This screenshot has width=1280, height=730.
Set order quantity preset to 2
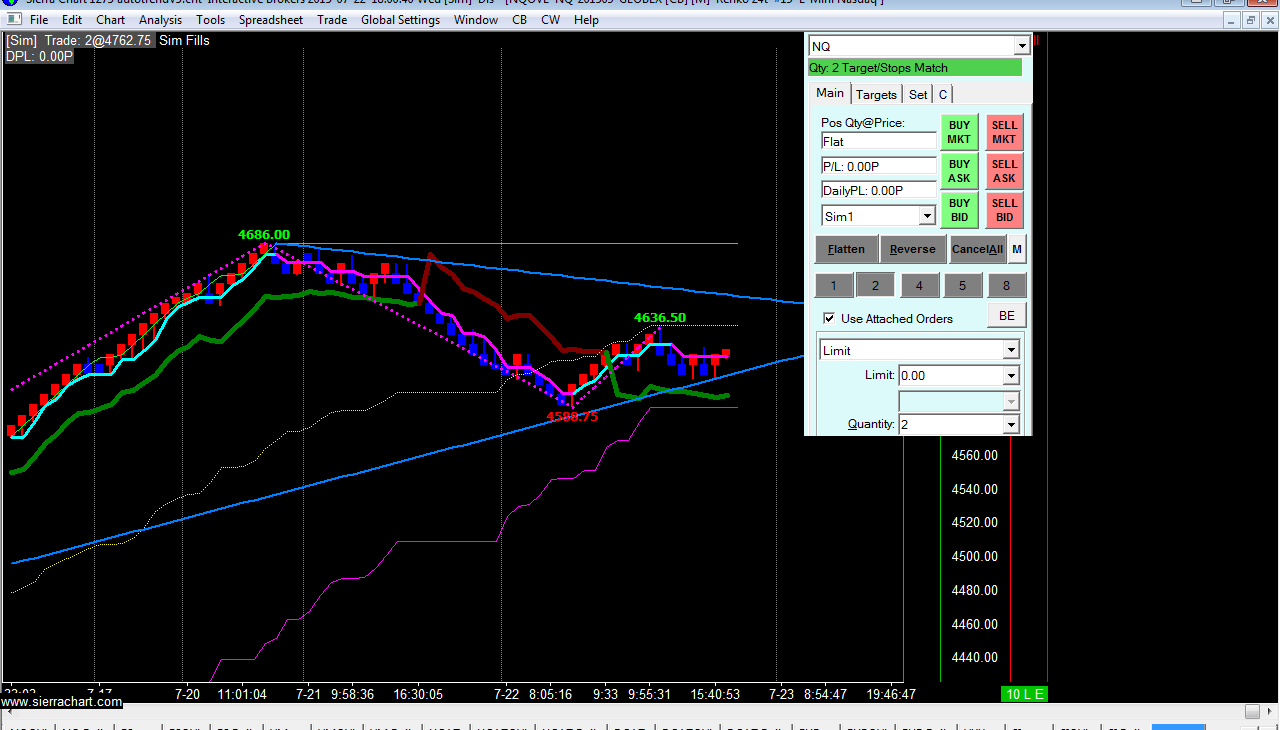coord(875,286)
